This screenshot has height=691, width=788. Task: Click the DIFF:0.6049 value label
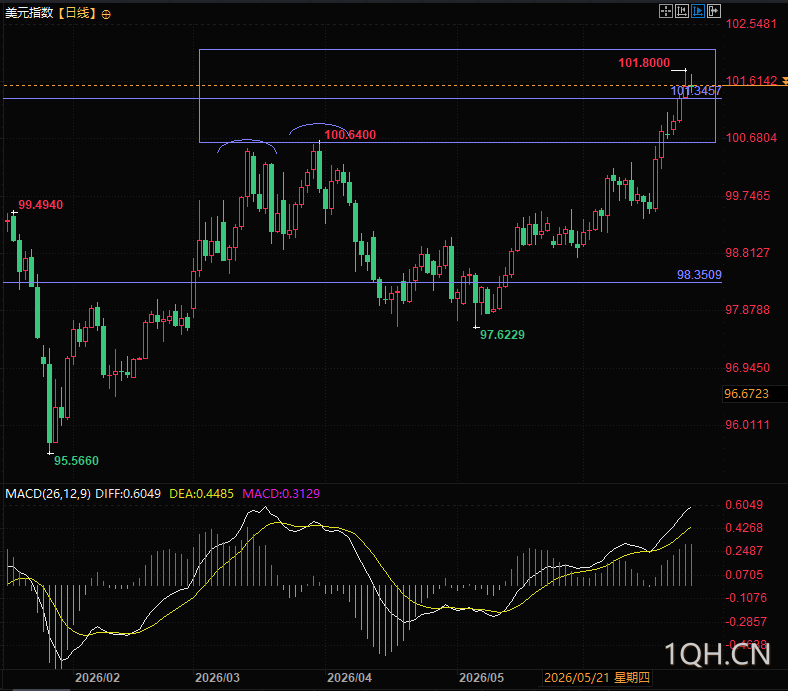[128, 493]
